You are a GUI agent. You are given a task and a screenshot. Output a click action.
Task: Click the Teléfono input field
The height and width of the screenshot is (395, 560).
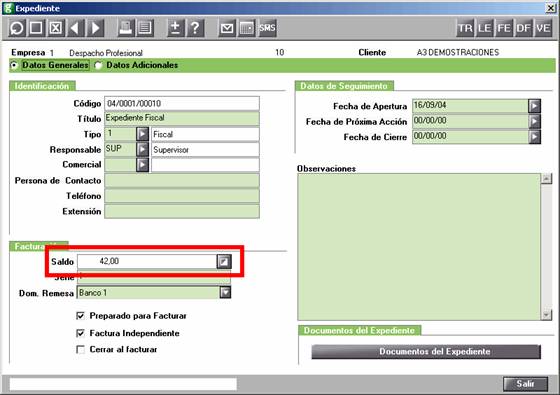[x=182, y=196]
